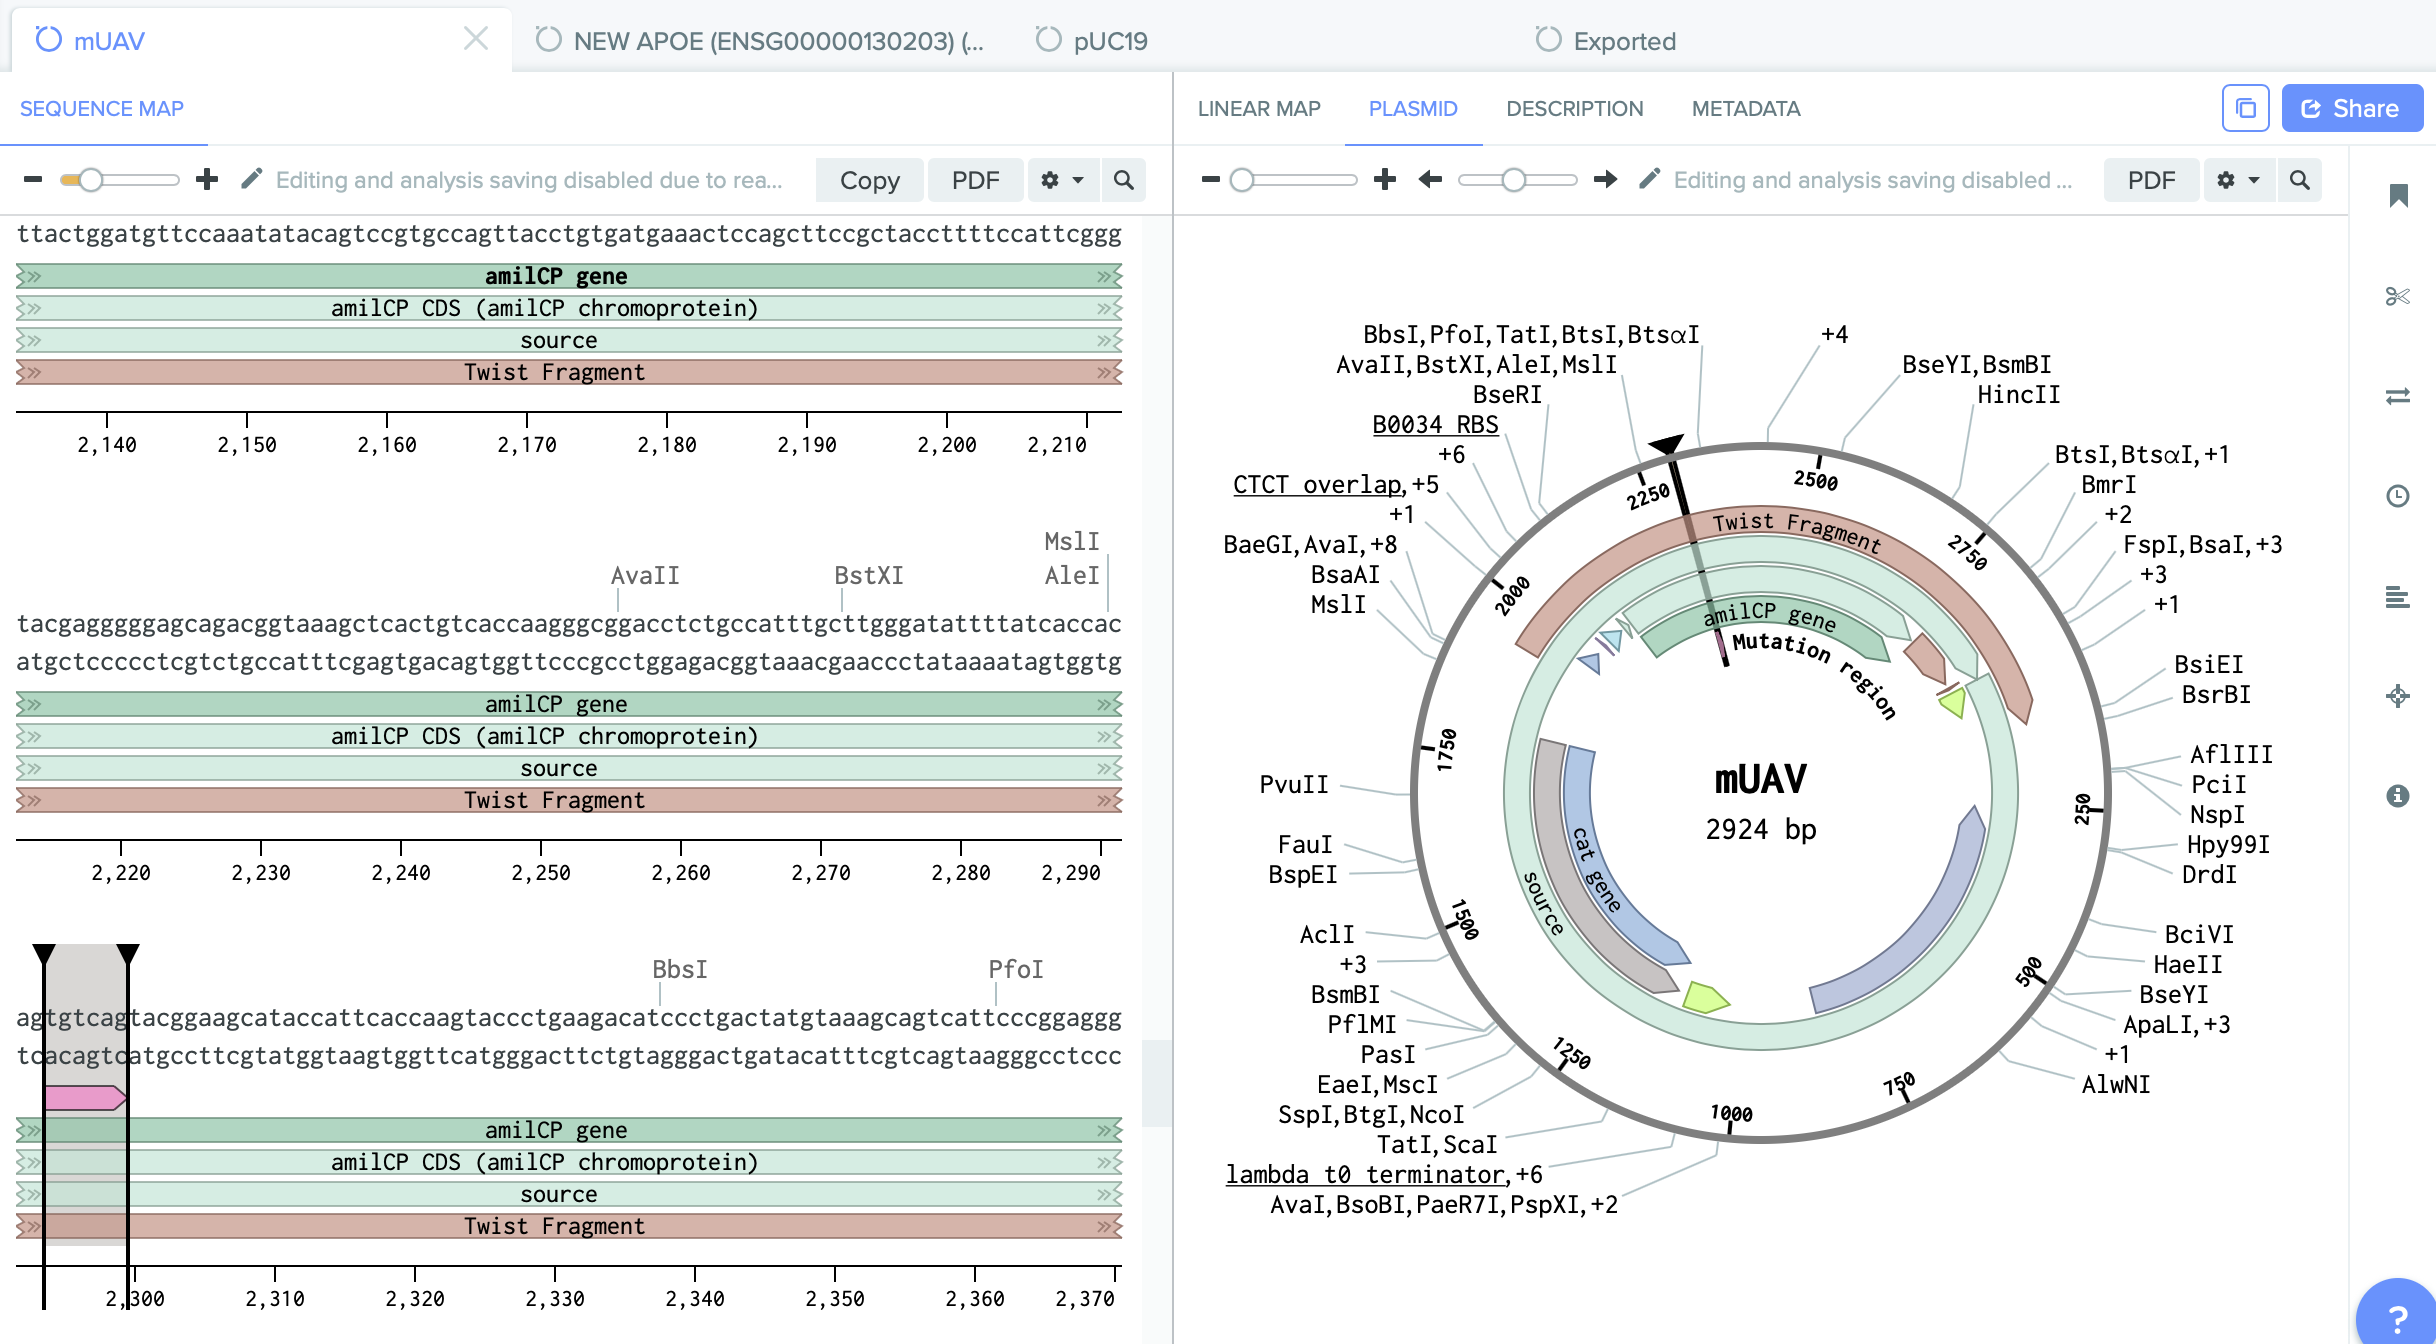Search the plasmid map with magnifier icon
Image resolution: width=2436 pixels, height=1344 pixels.
click(2300, 180)
